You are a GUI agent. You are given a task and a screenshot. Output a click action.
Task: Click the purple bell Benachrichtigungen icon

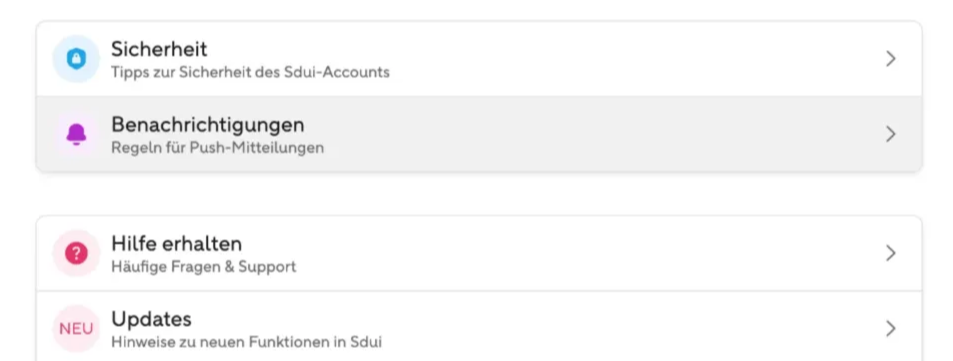click(x=76, y=134)
